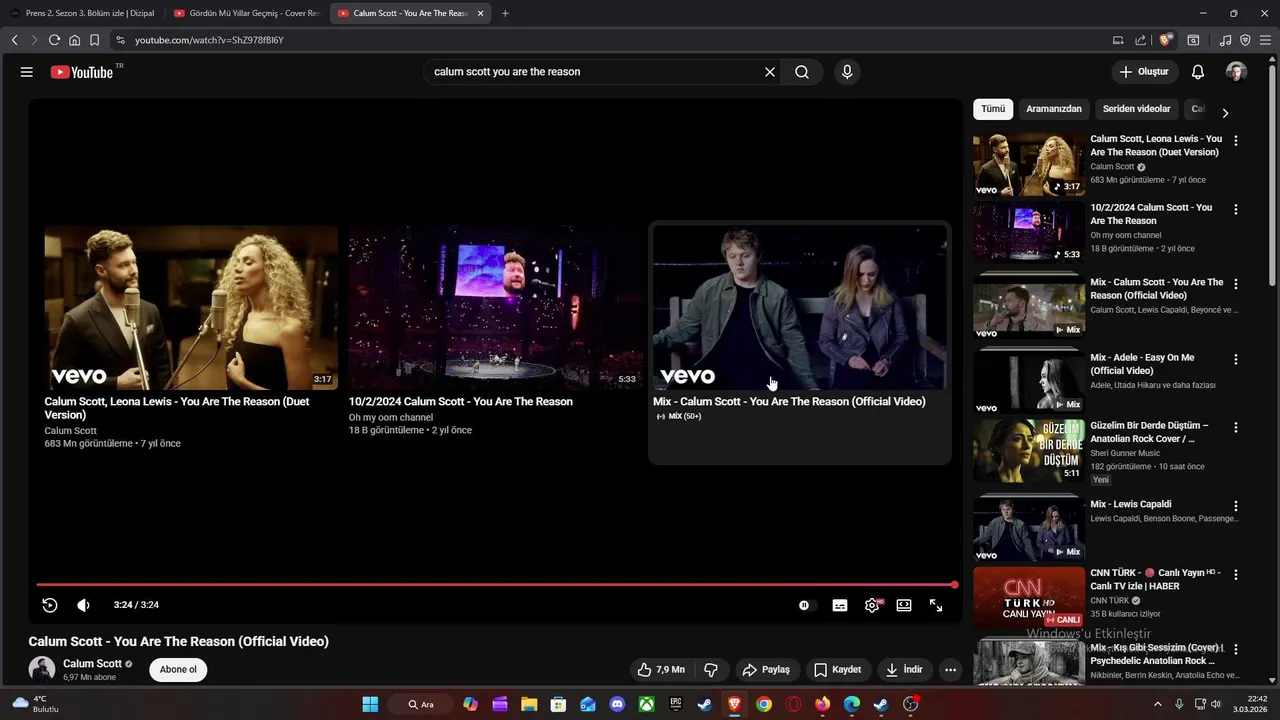The image size is (1280, 720).
Task: Open more actions ellipsis below video
Action: click(x=950, y=670)
